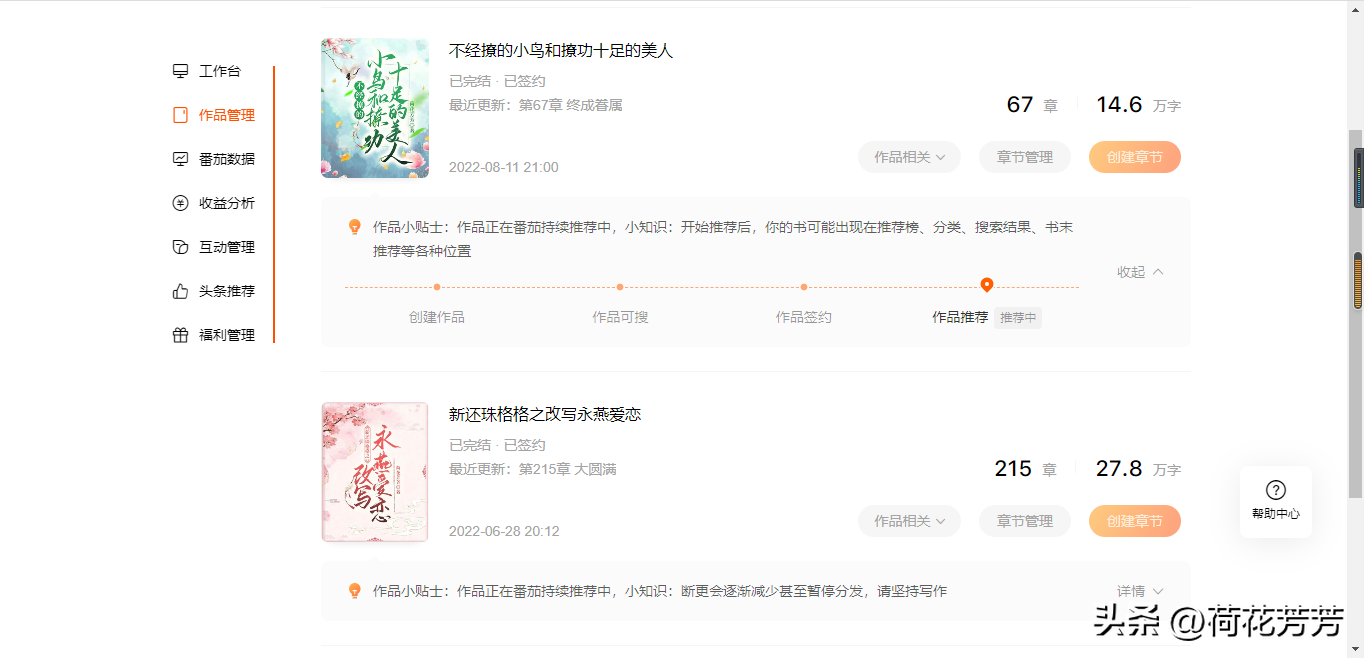Click the 作品管理 document icon
Viewport: 1364px width, 658px height.
pos(180,115)
